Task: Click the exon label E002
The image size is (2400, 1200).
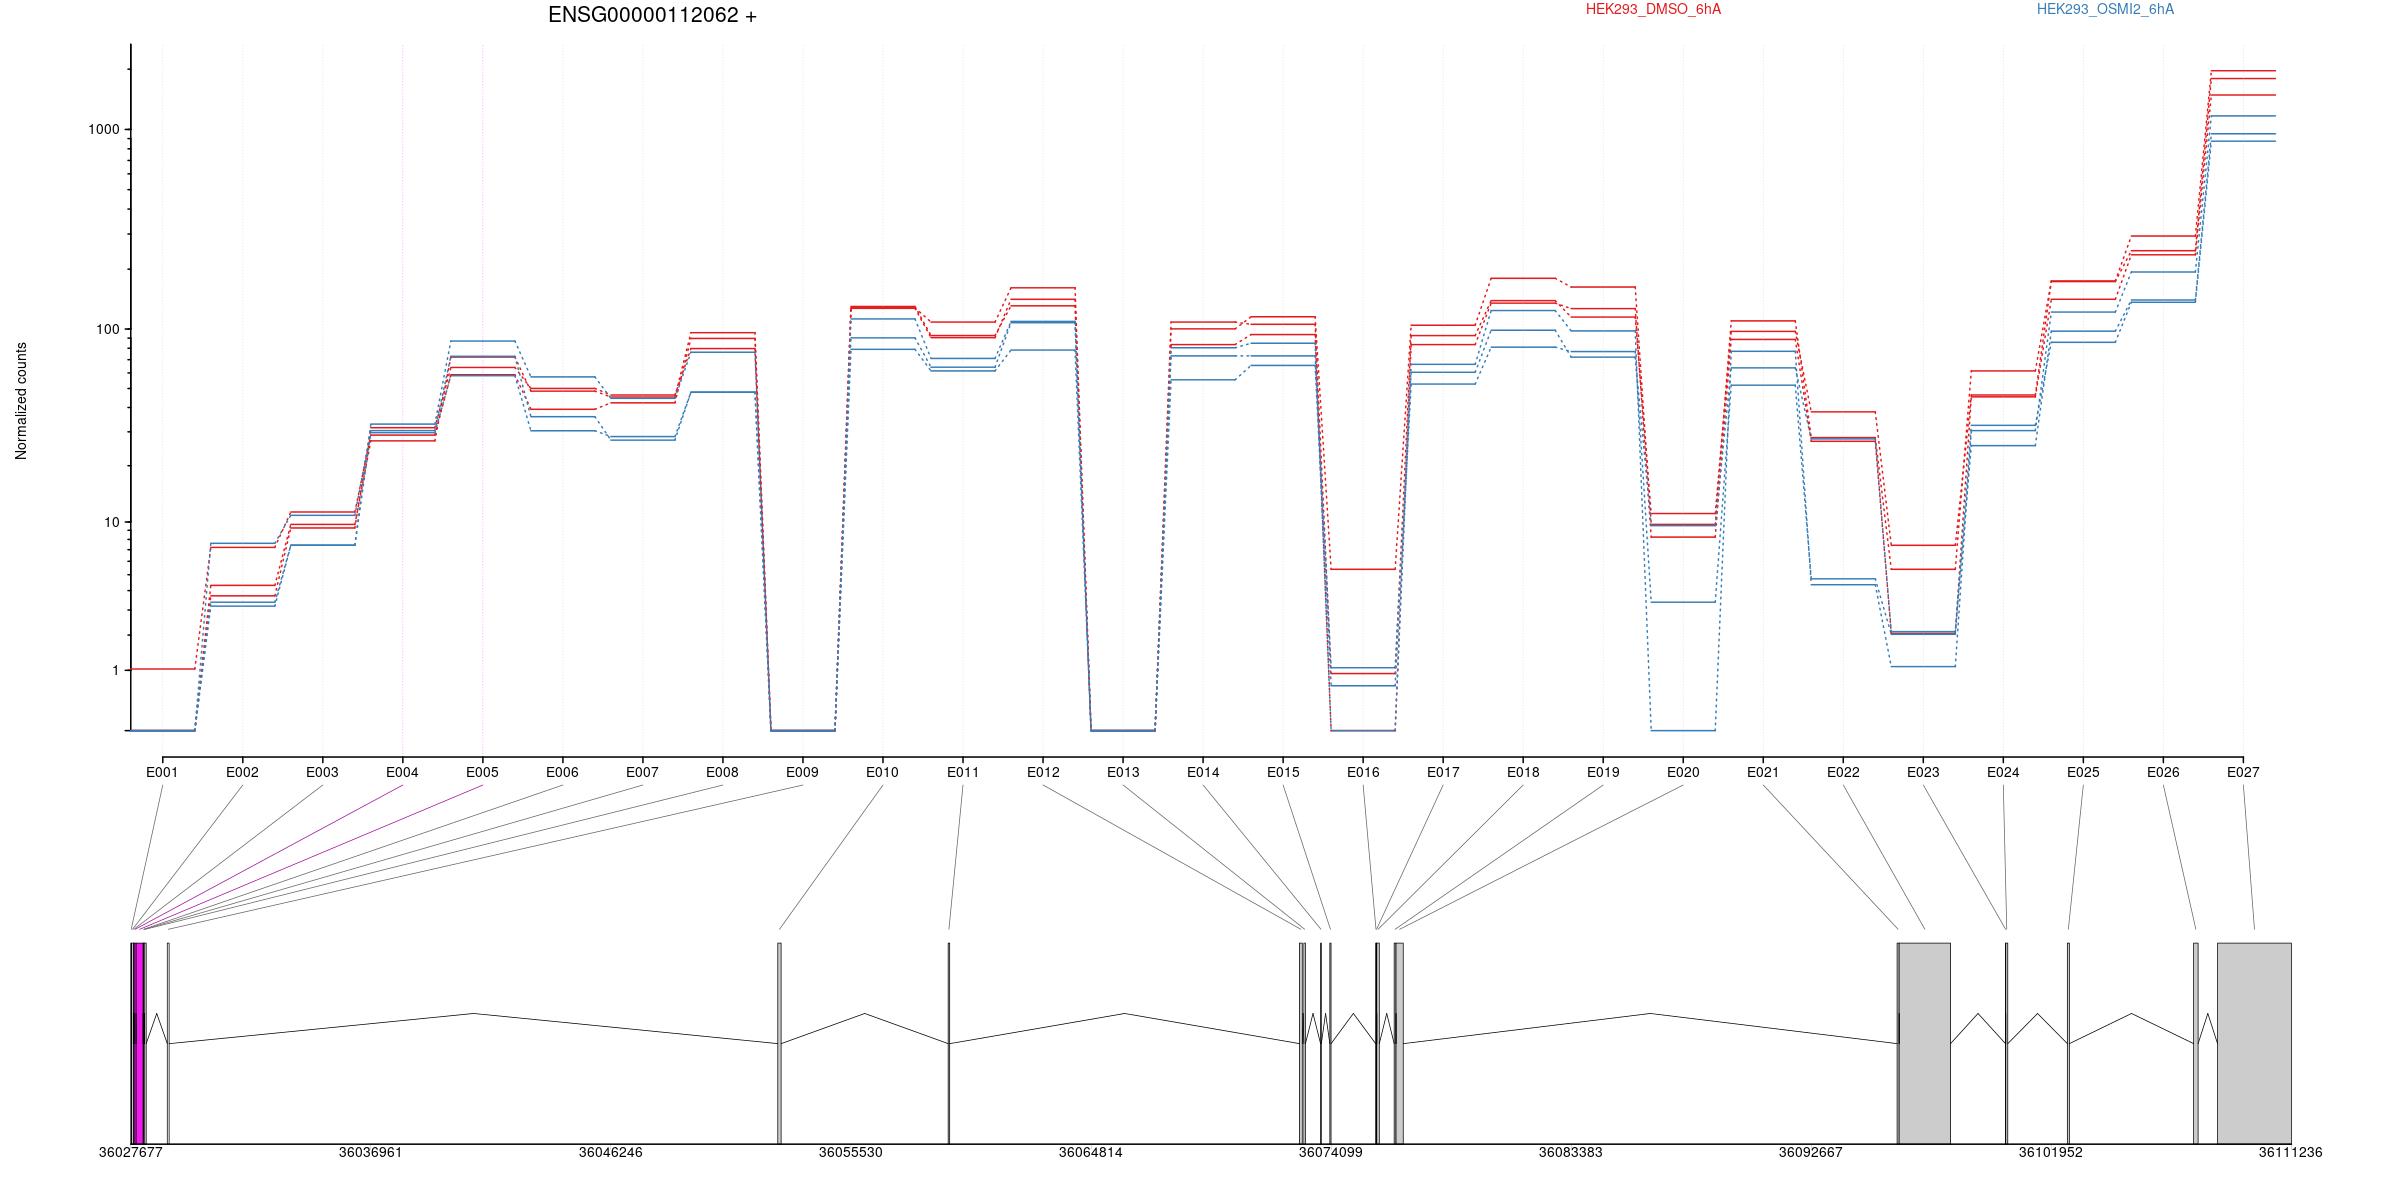Action: (242, 772)
